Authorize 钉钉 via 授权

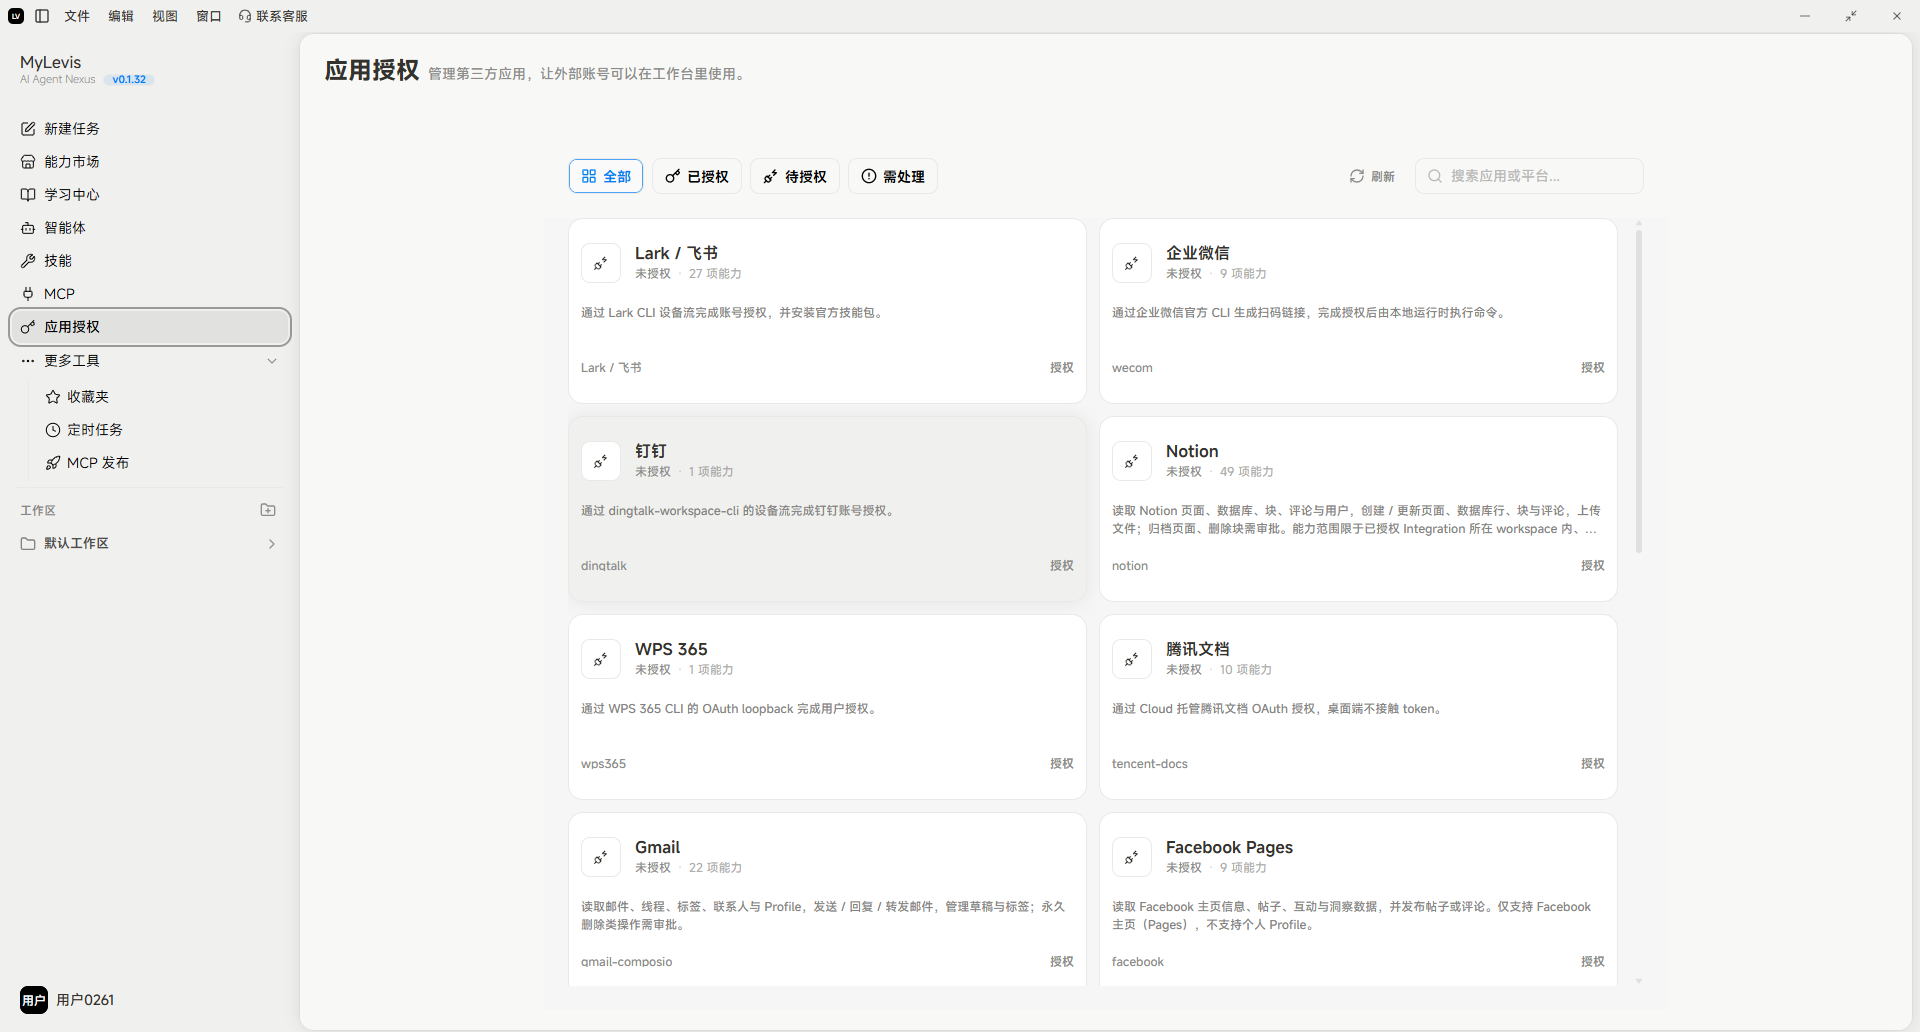[1062, 566]
